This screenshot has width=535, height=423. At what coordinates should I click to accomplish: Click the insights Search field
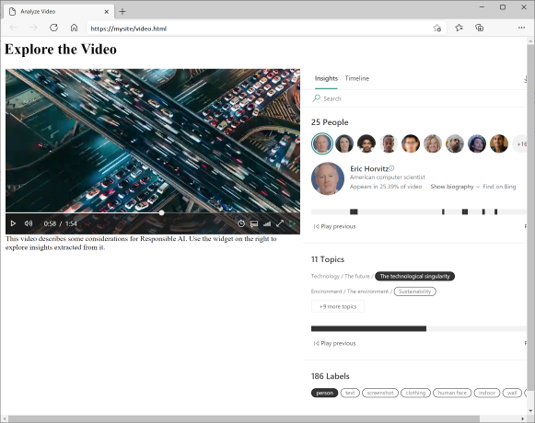(416, 99)
